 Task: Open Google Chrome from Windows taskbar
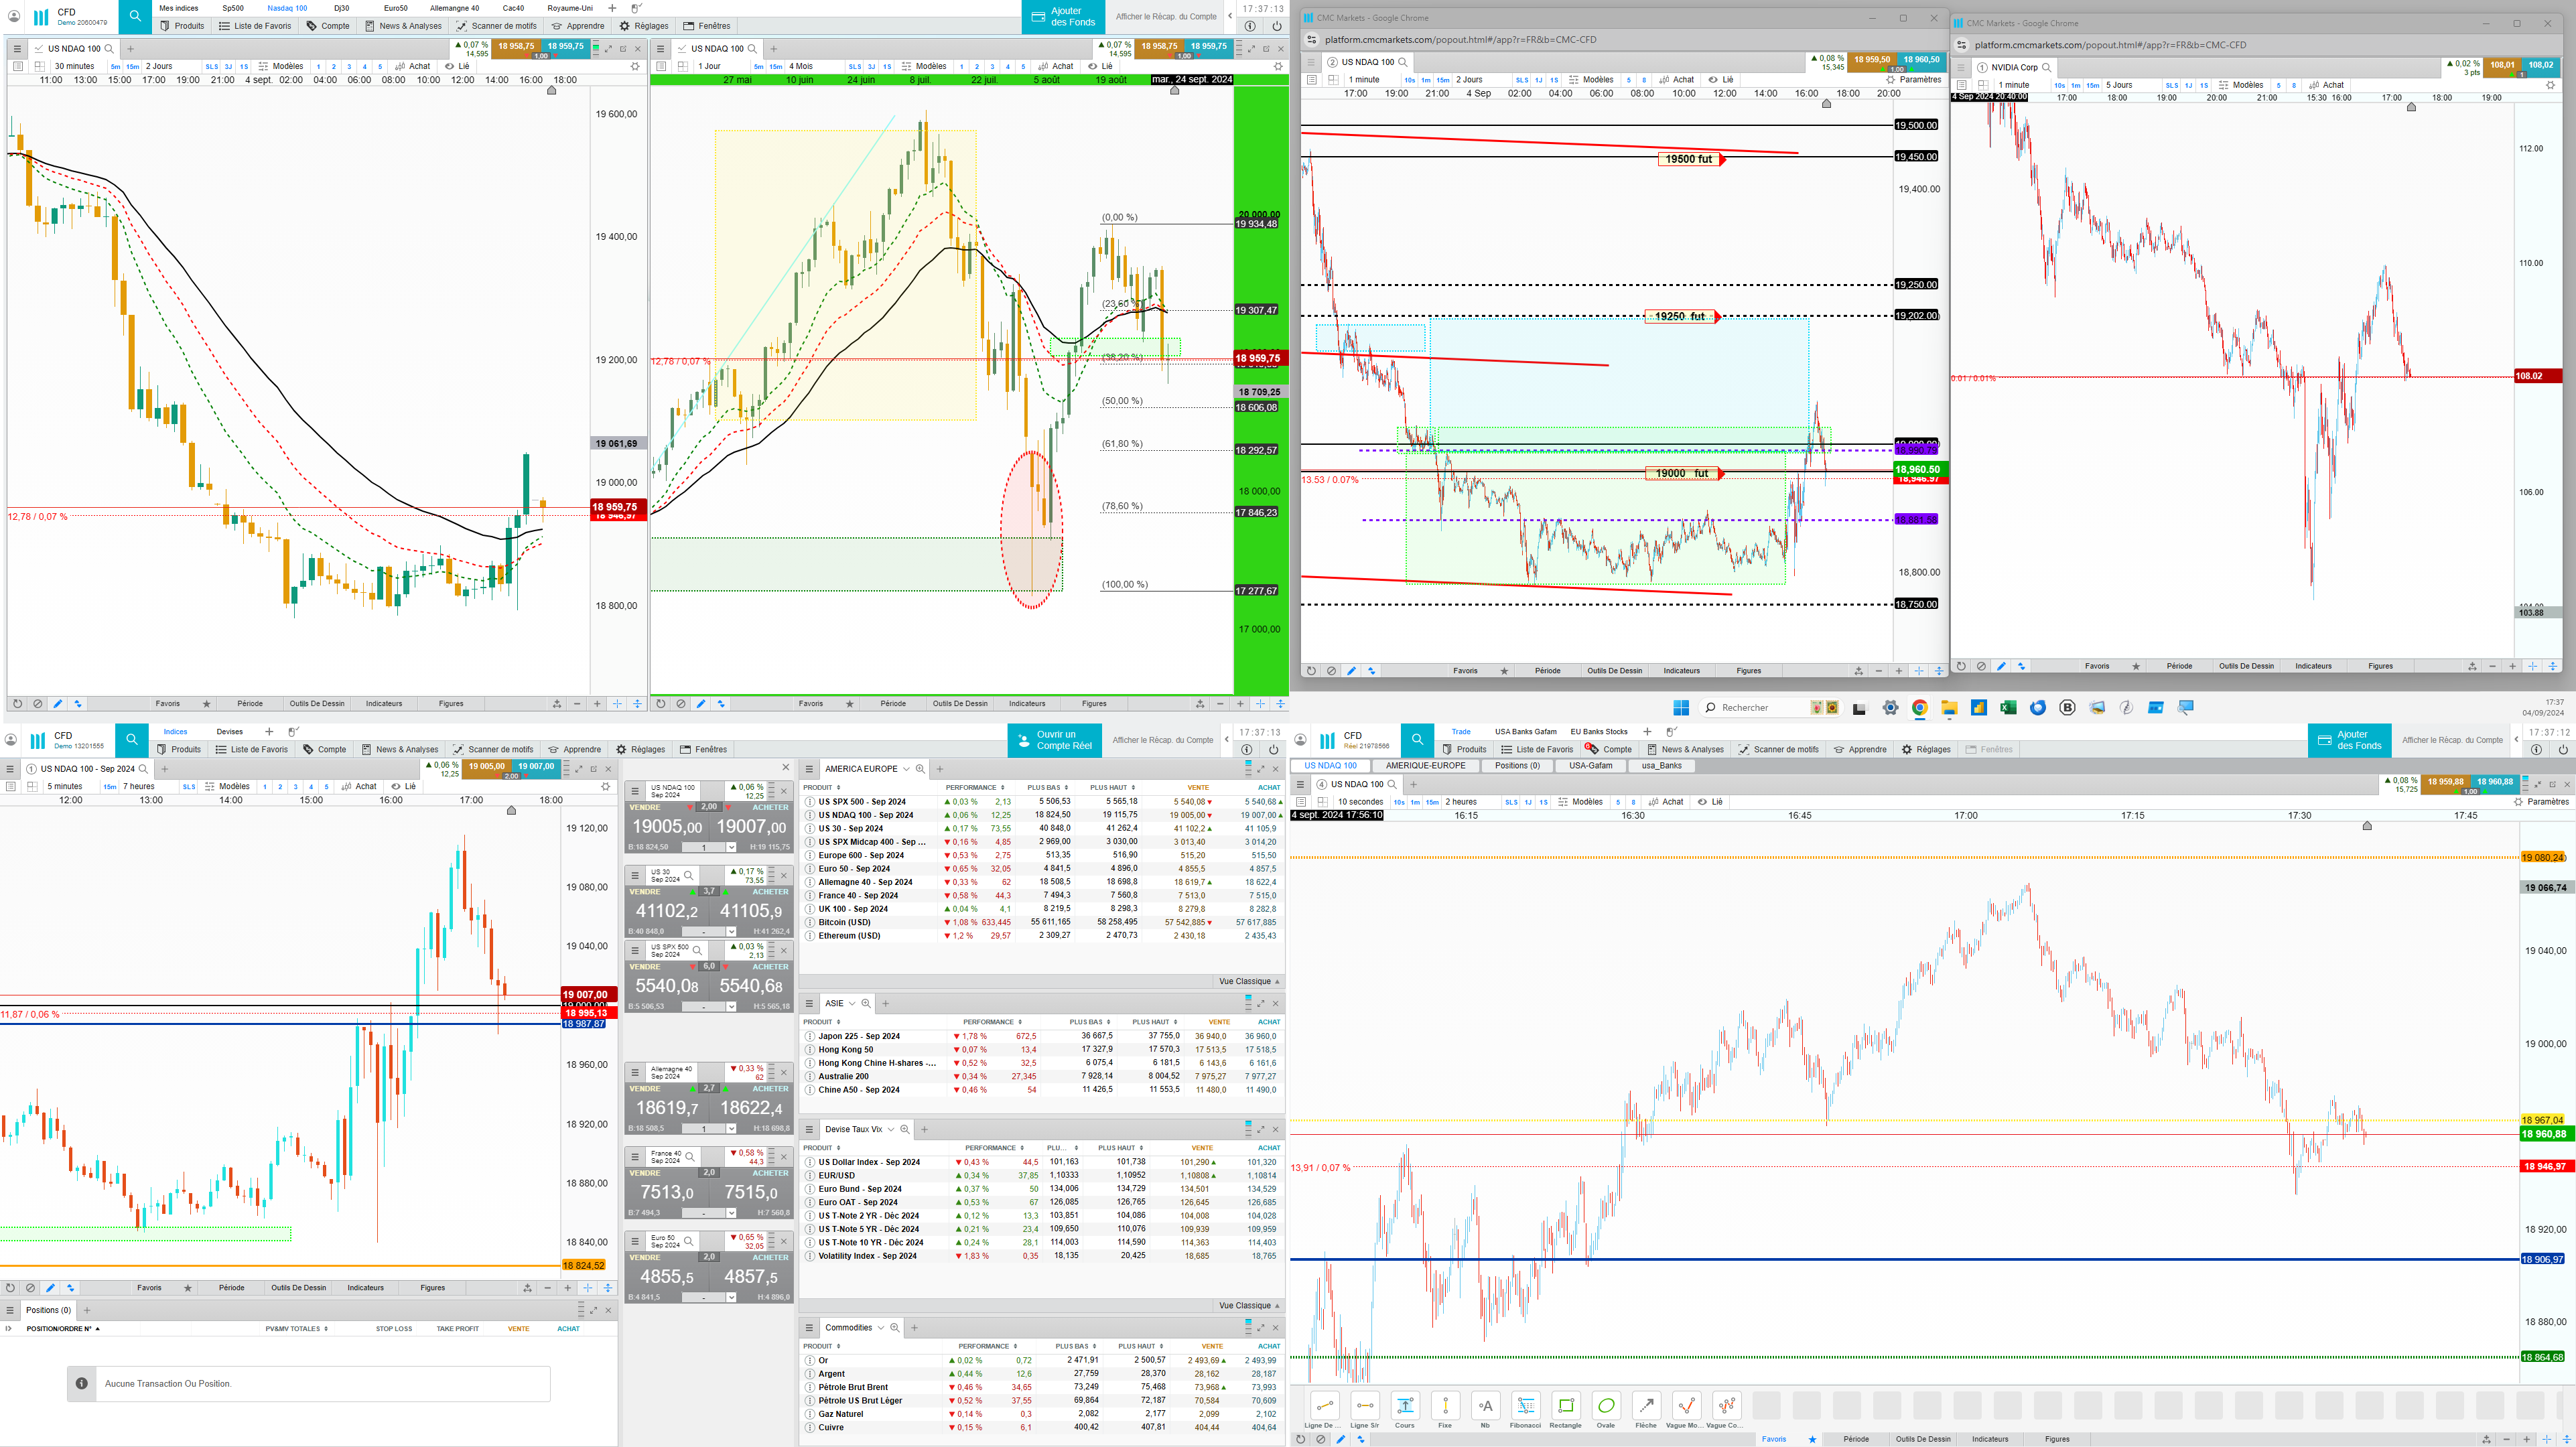point(1919,708)
